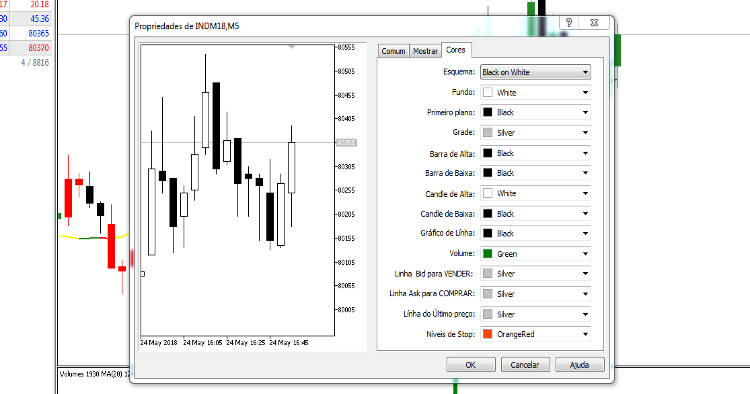Click the Volumes indicator label in background chart
Screen dimensions: 750x394
(95, 374)
